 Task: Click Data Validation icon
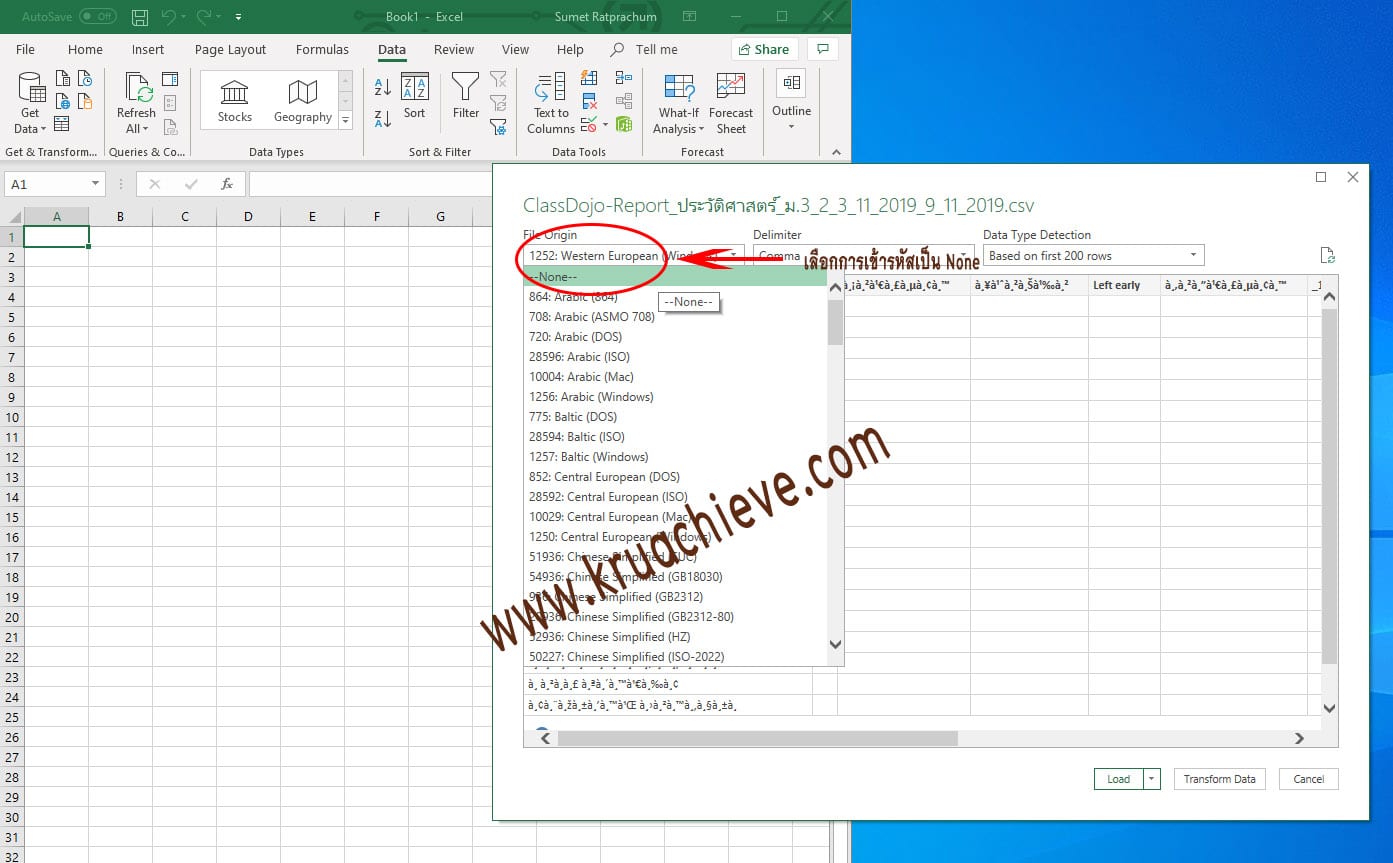590,124
